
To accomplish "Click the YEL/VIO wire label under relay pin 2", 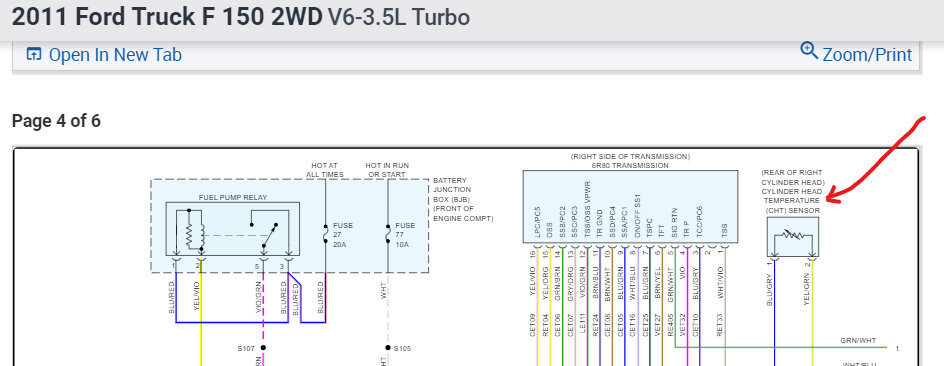I will [x=196, y=297].
